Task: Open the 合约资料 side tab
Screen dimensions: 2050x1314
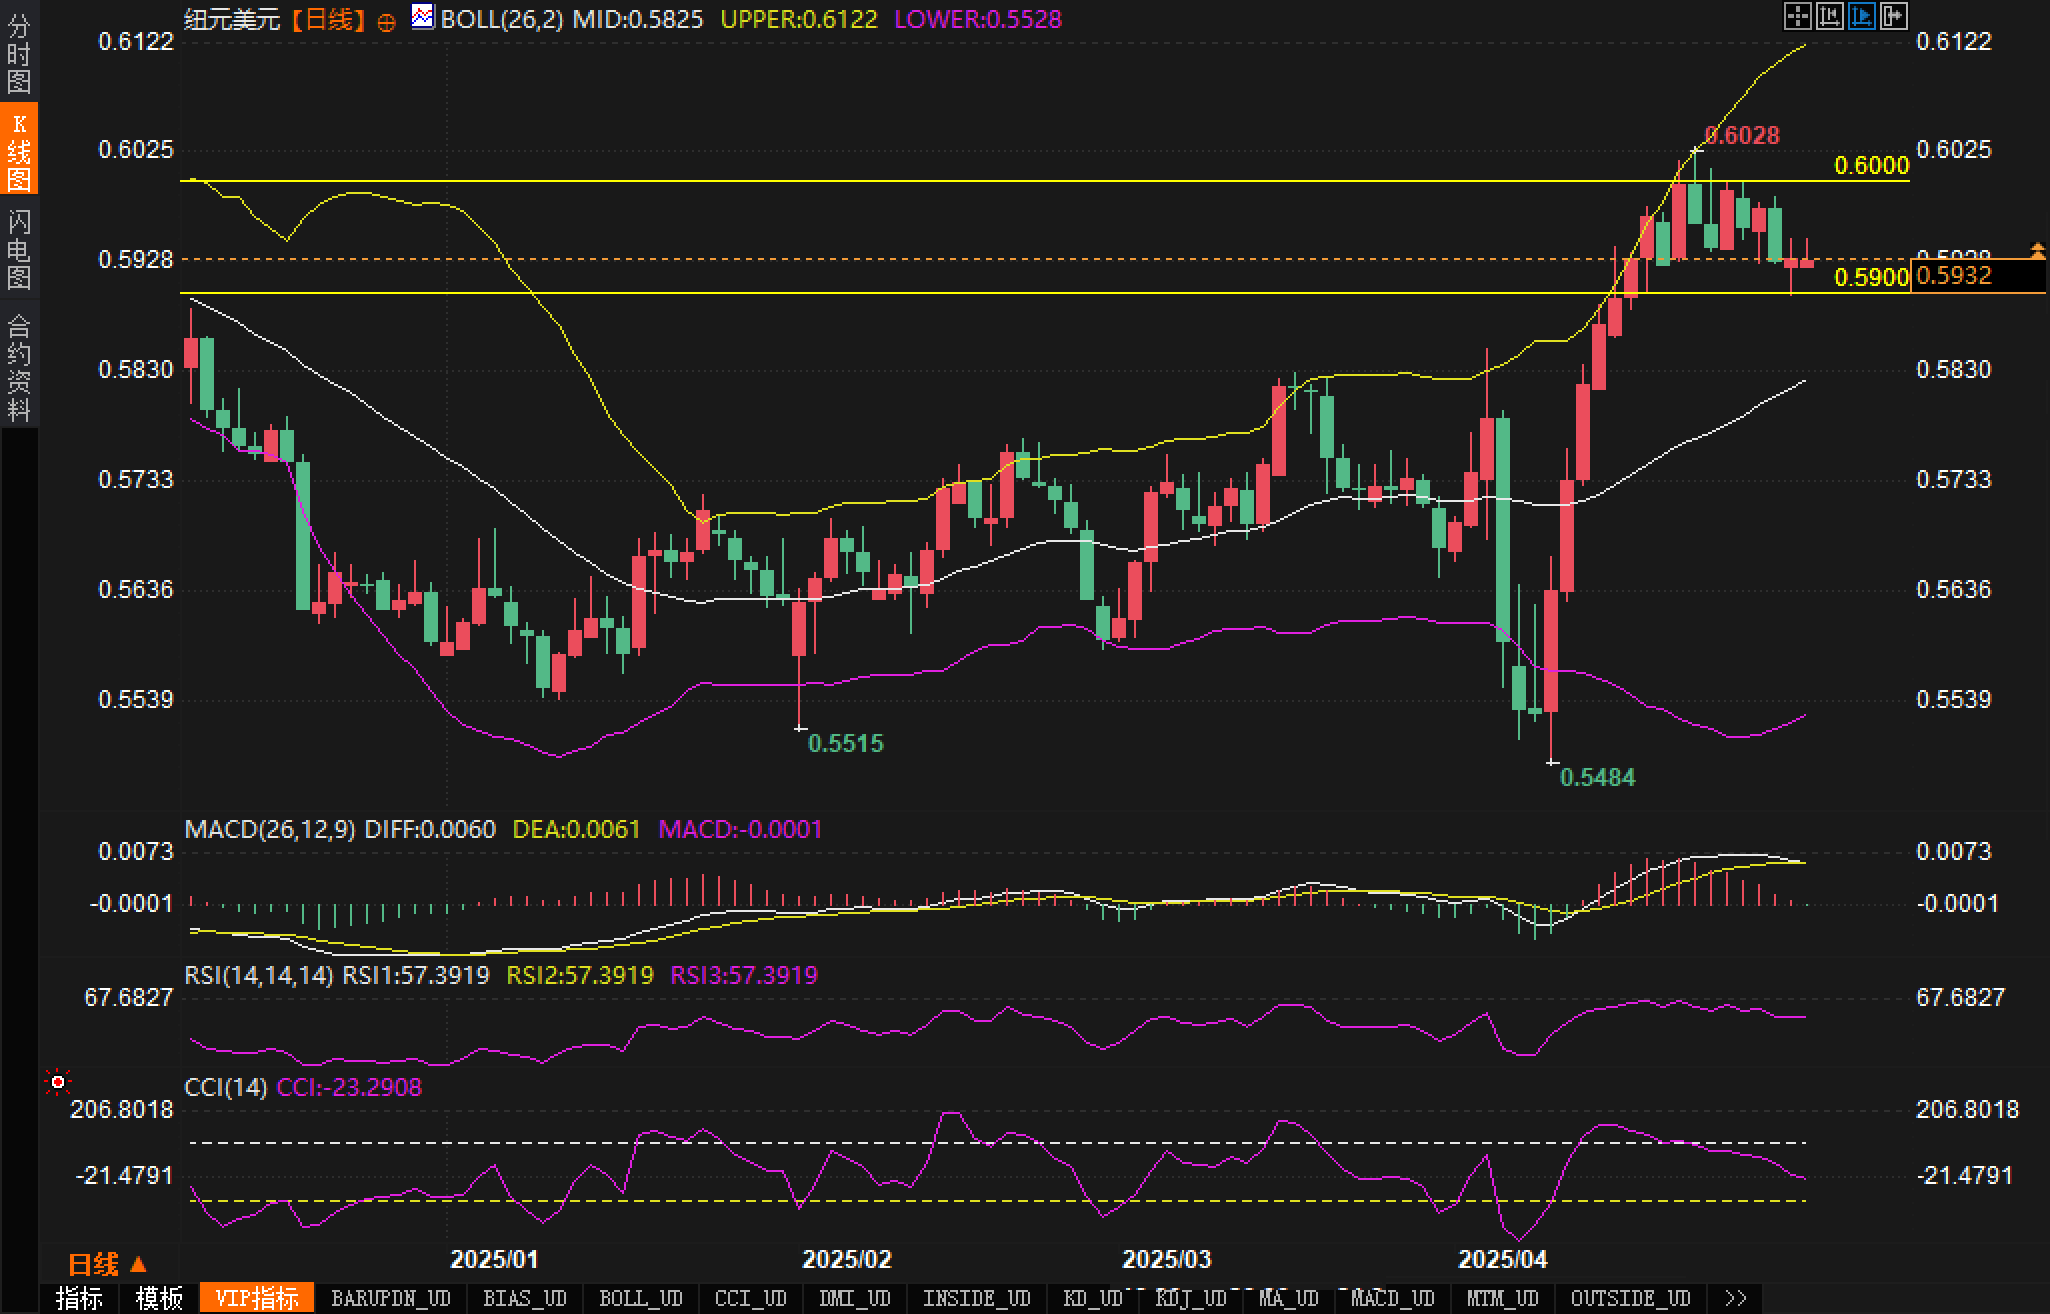Action: [19, 367]
